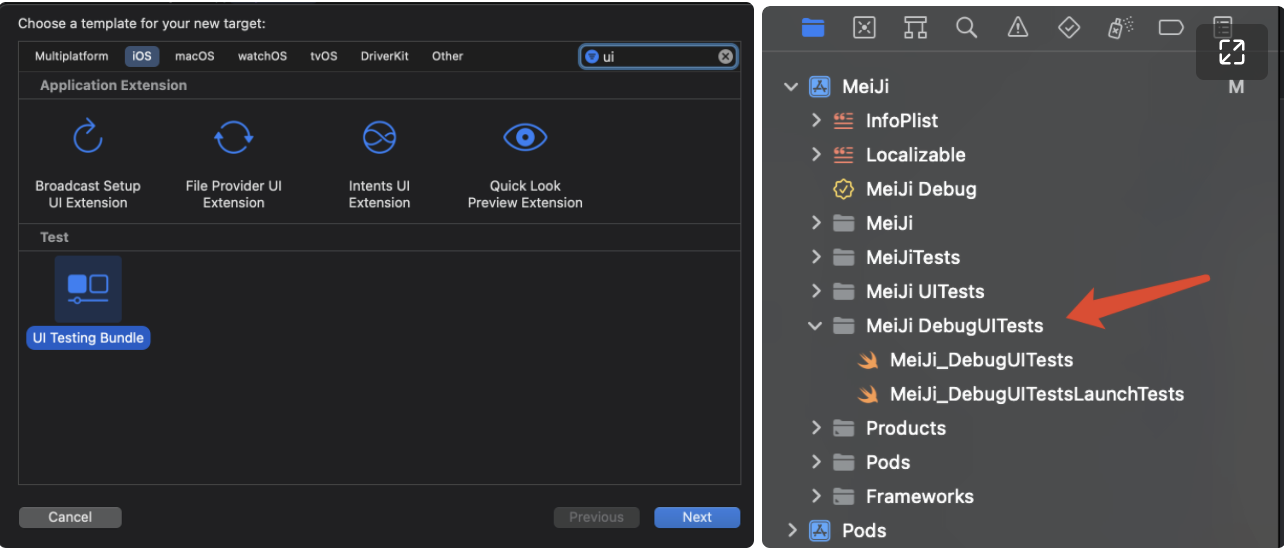1284x552 pixels.
Task: Switch to the tvOS platform tab
Action: [324, 56]
